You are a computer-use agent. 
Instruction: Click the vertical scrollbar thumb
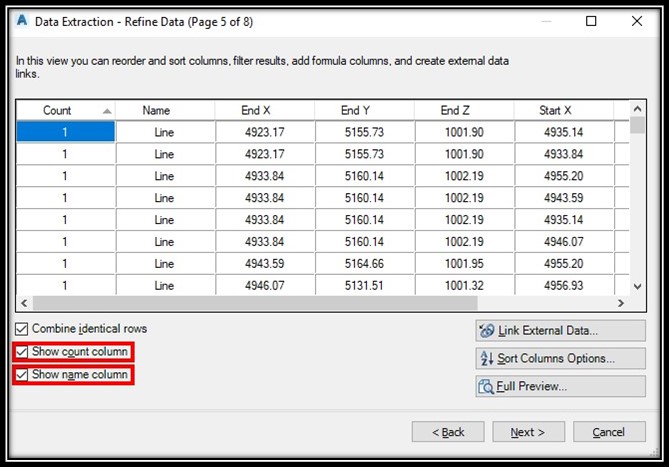click(x=637, y=125)
